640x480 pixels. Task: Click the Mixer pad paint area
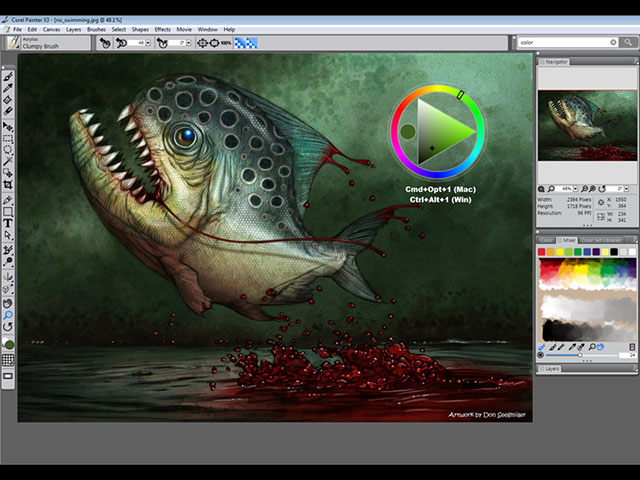tap(587, 300)
